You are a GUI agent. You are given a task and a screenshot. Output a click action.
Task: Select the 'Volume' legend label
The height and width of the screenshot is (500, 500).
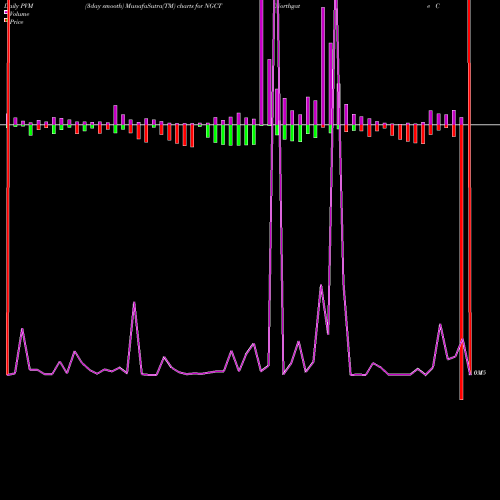click(19, 14)
